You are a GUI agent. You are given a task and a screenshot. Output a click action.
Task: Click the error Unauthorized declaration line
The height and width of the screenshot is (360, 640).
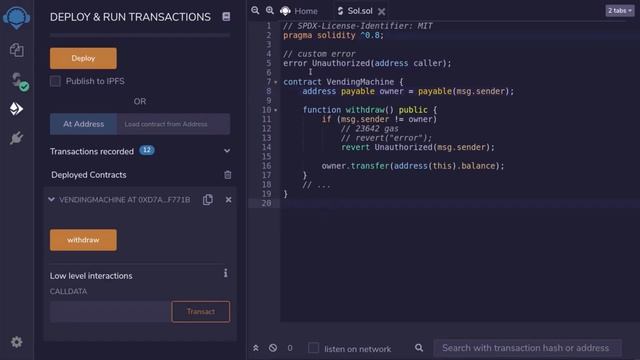[367, 63]
